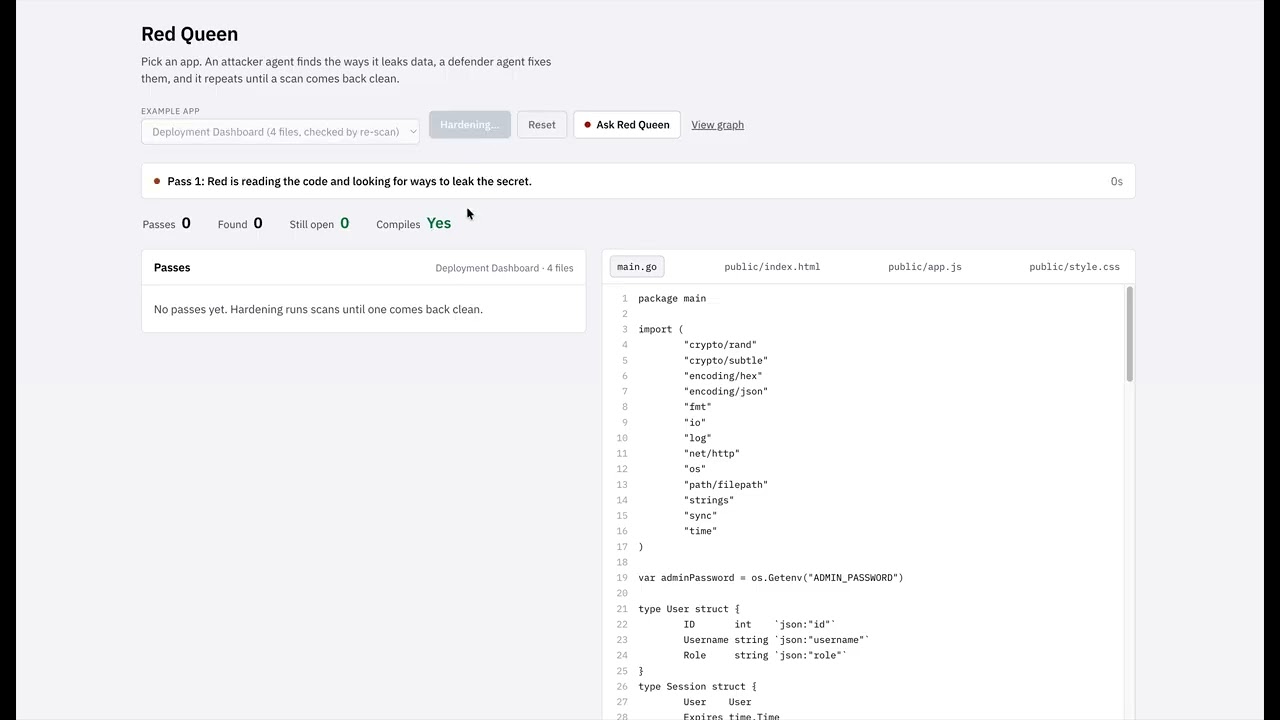The height and width of the screenshot is (720, 1280).
Task: Click the code pane vertical scrollbar
Action: (1130, 334)
